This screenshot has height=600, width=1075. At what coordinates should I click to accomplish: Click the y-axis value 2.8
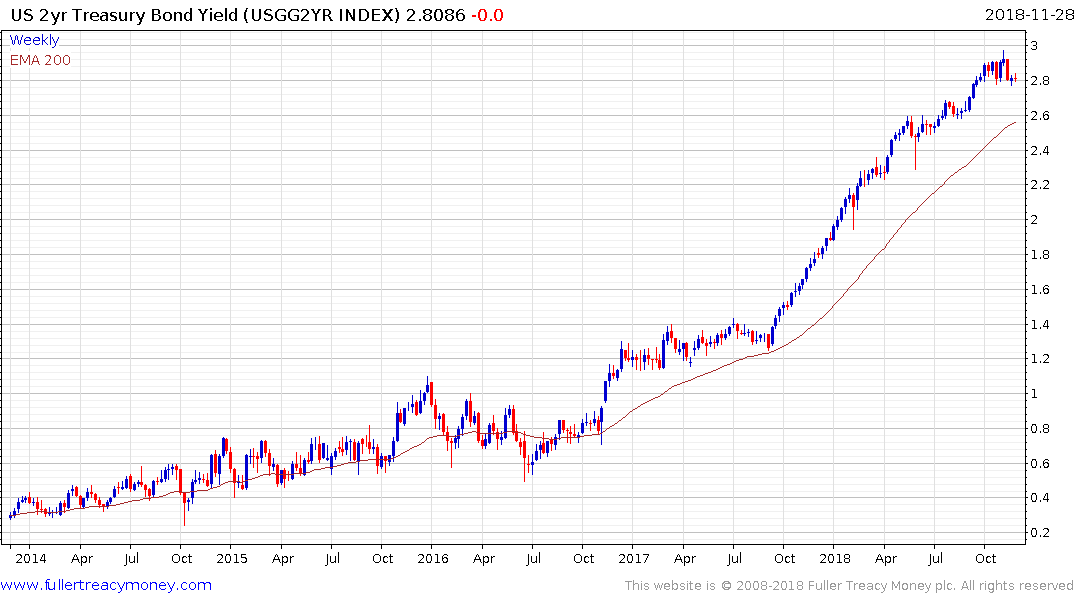pos(1039,81)
